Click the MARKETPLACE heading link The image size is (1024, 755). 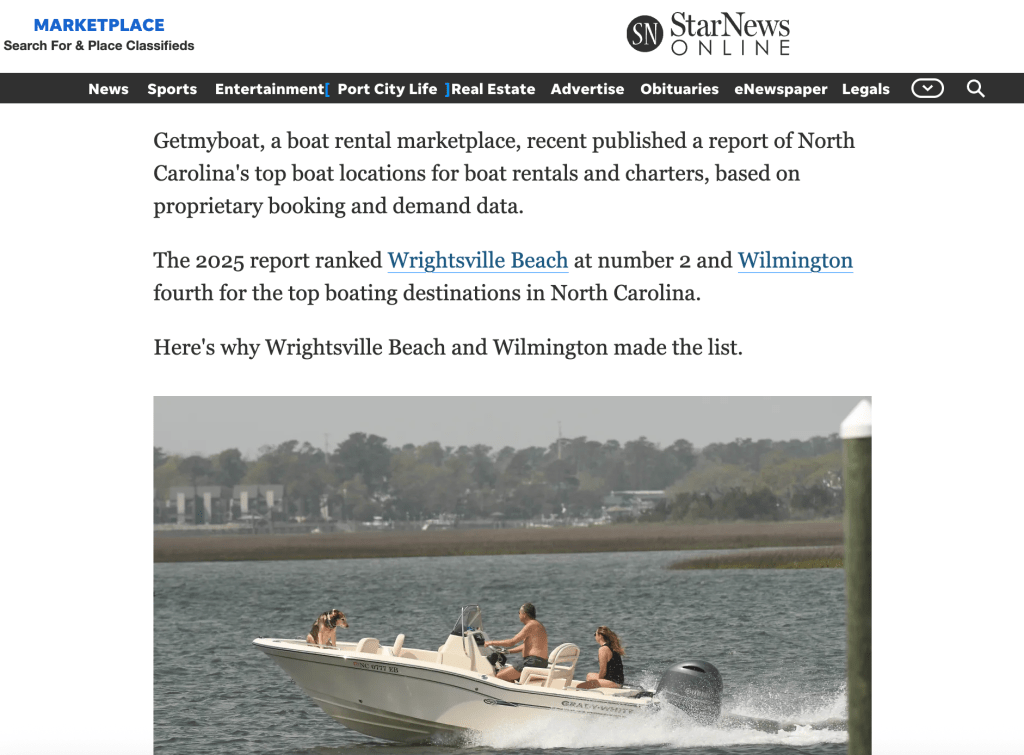point(99,25)
